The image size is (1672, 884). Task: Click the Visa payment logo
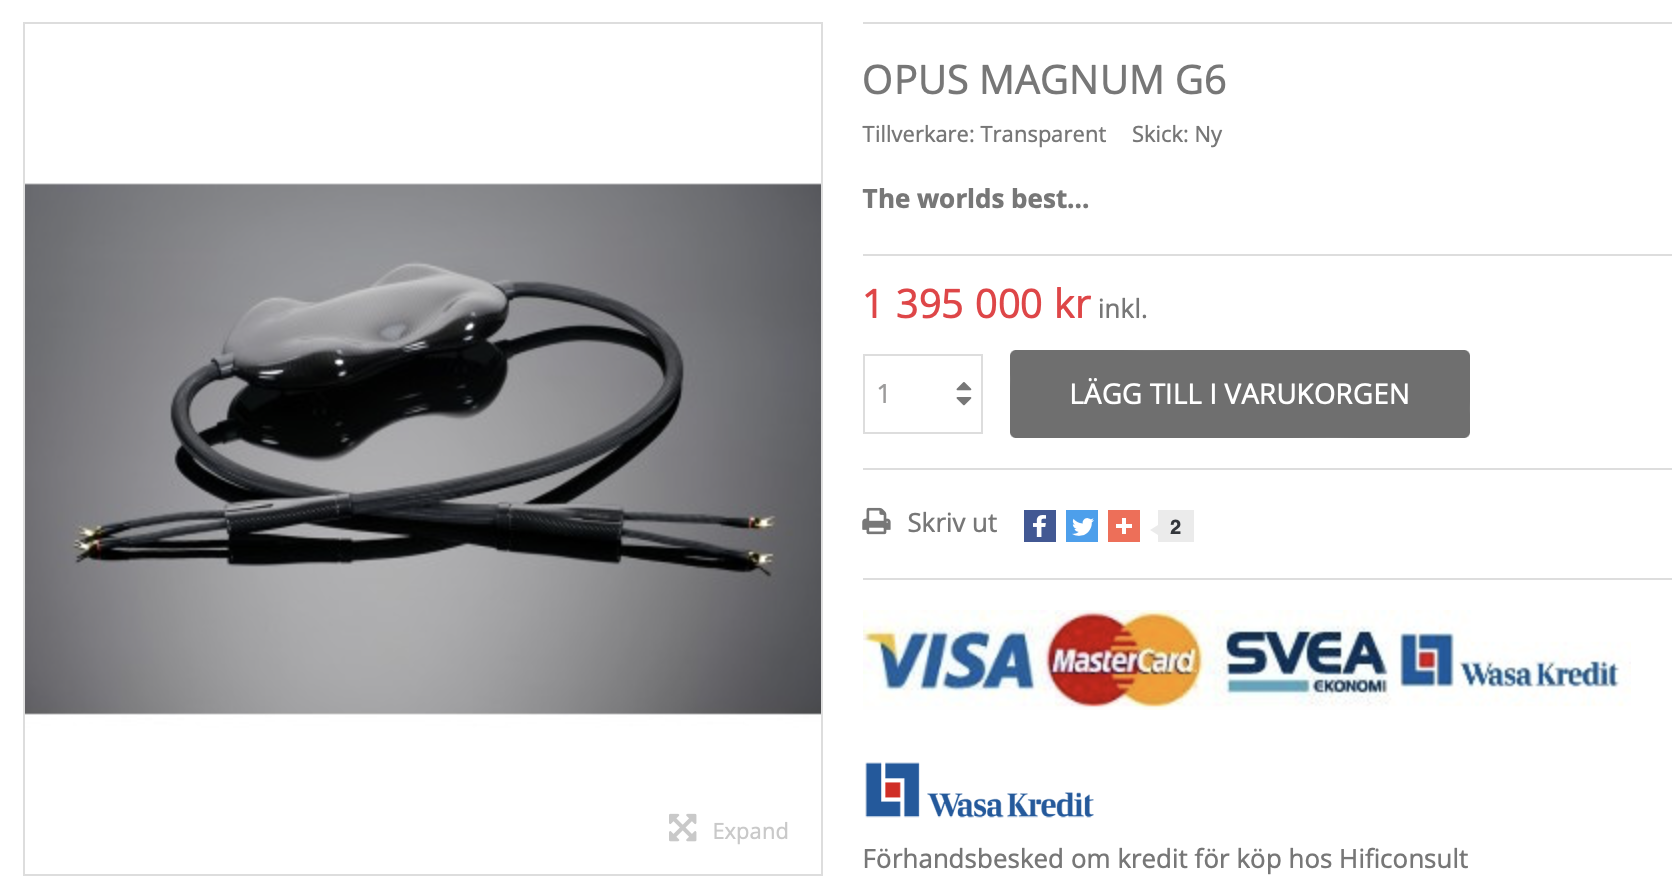(950, 661)
